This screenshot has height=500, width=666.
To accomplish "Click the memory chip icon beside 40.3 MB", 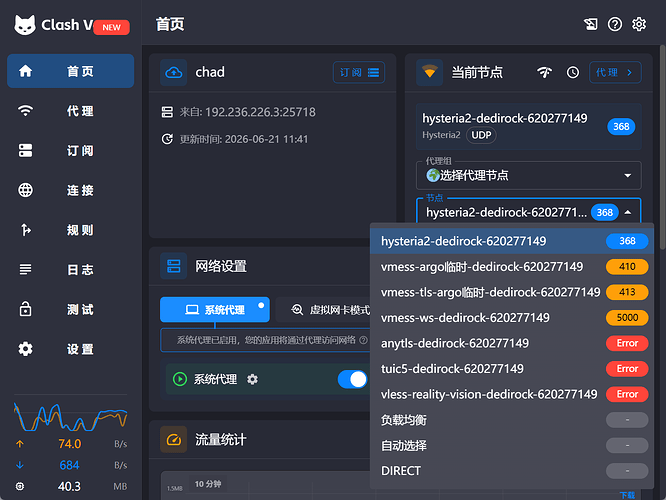I will [20, 486].
